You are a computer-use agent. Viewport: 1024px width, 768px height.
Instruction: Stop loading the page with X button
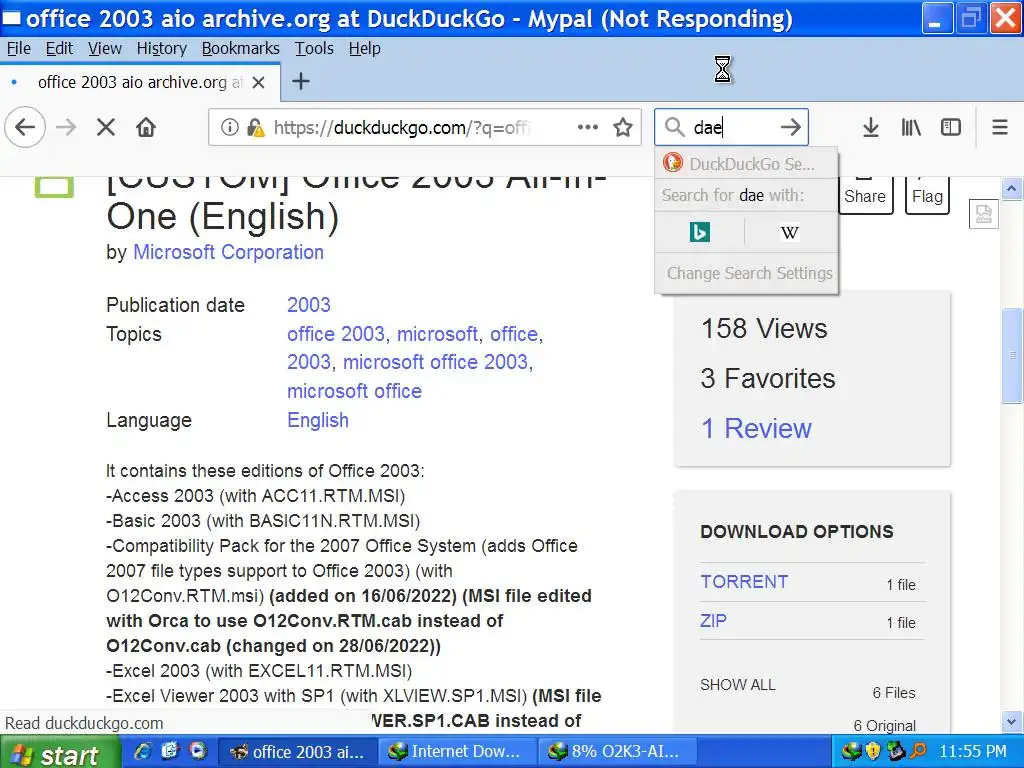point(106,127)
